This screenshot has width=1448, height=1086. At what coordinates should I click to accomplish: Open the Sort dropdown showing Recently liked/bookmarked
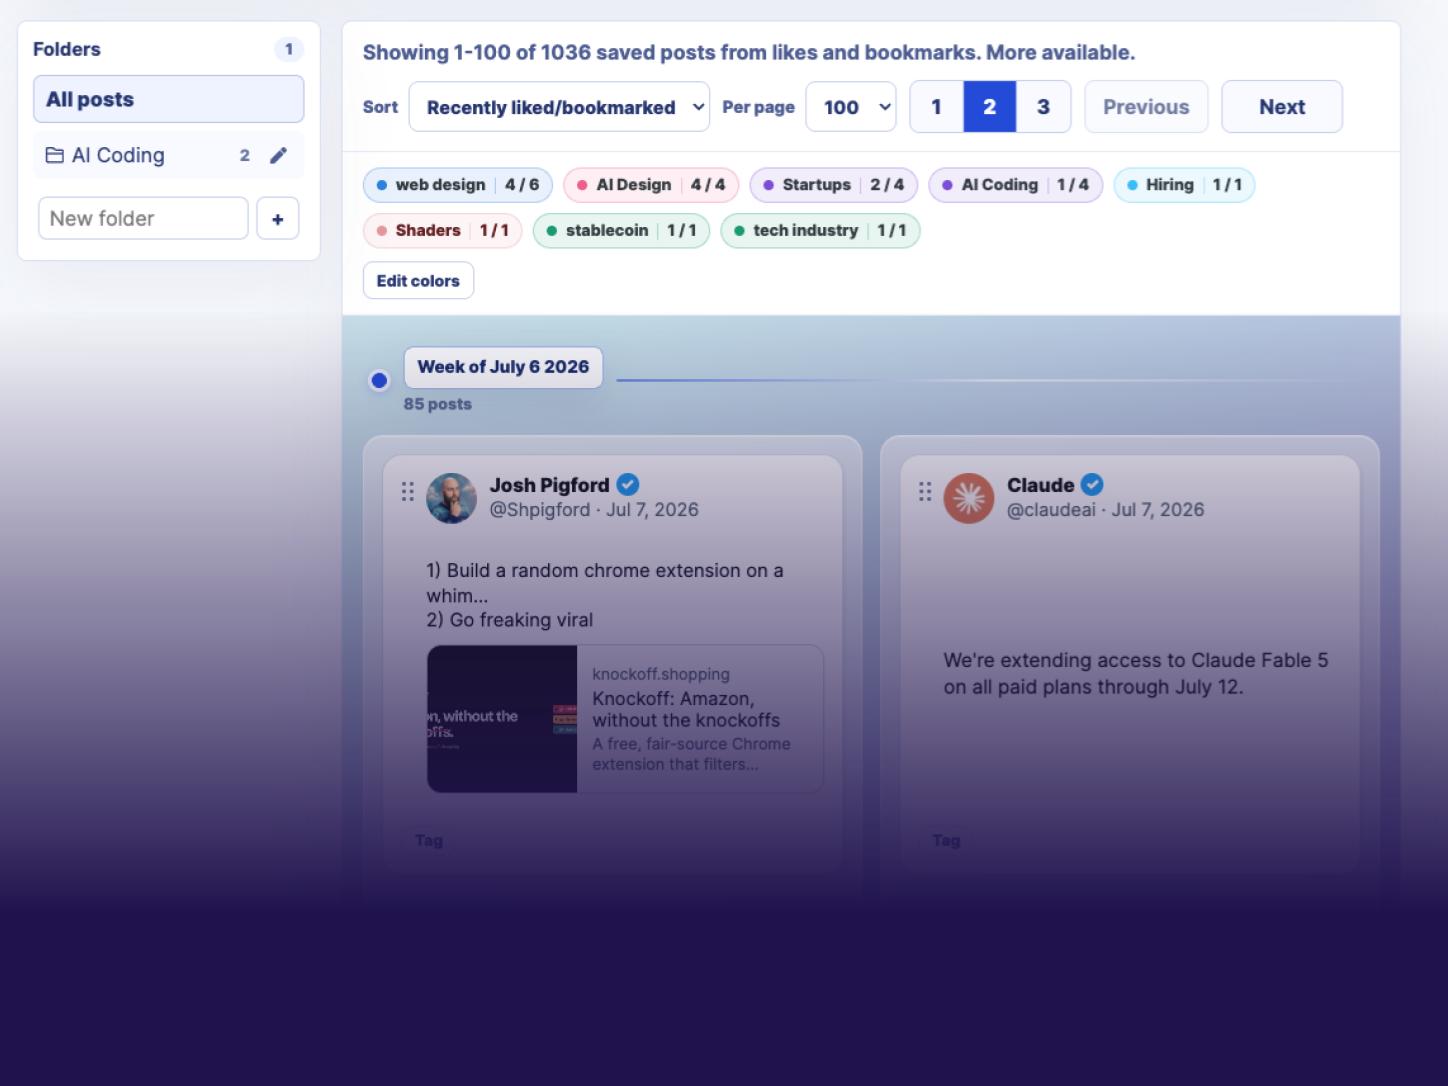[559, 107]
